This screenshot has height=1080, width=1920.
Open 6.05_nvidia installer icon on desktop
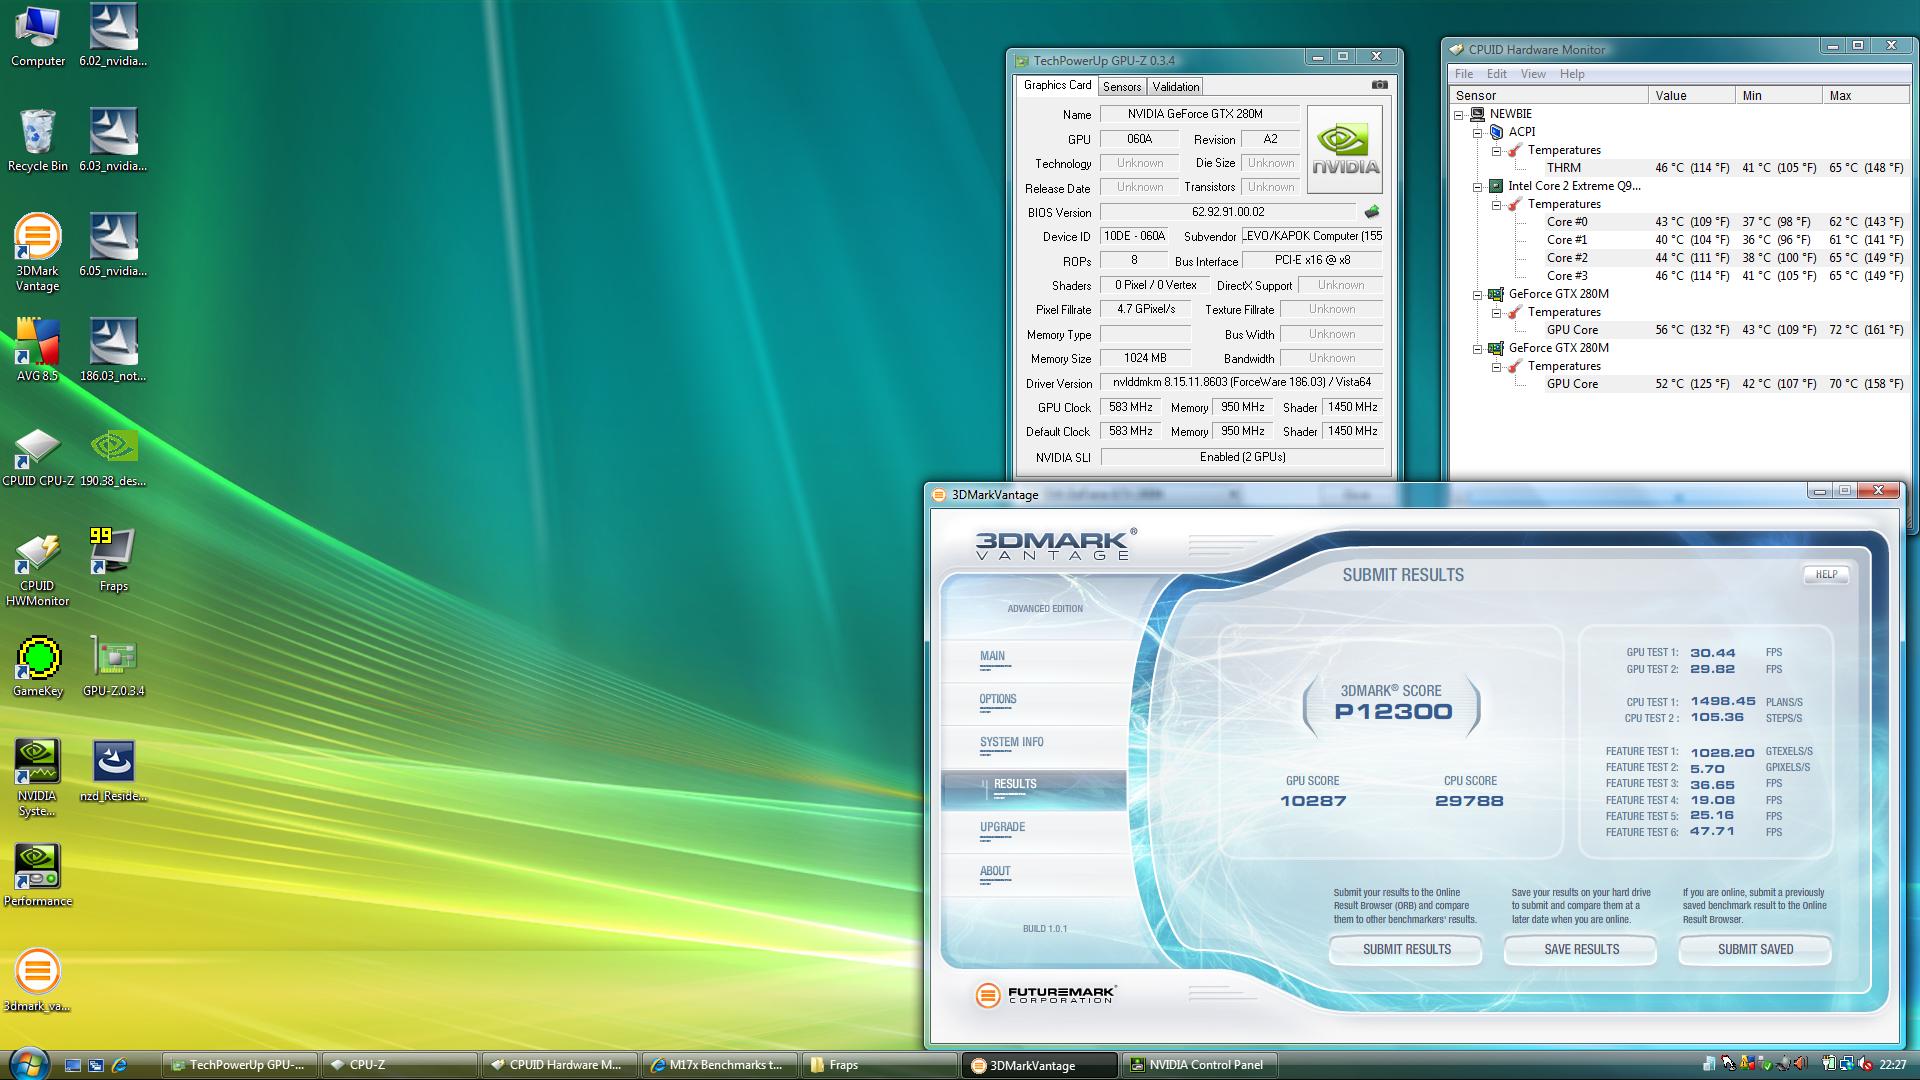(113, 246)
